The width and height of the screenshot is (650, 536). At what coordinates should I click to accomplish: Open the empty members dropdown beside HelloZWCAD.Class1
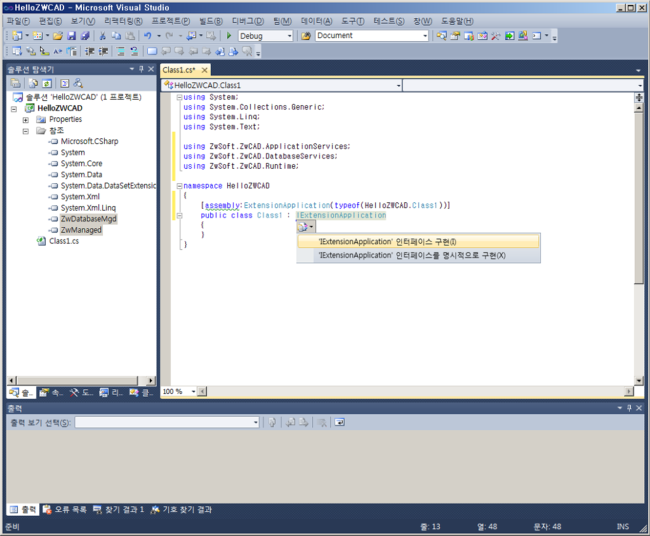[x=640, y=85]
